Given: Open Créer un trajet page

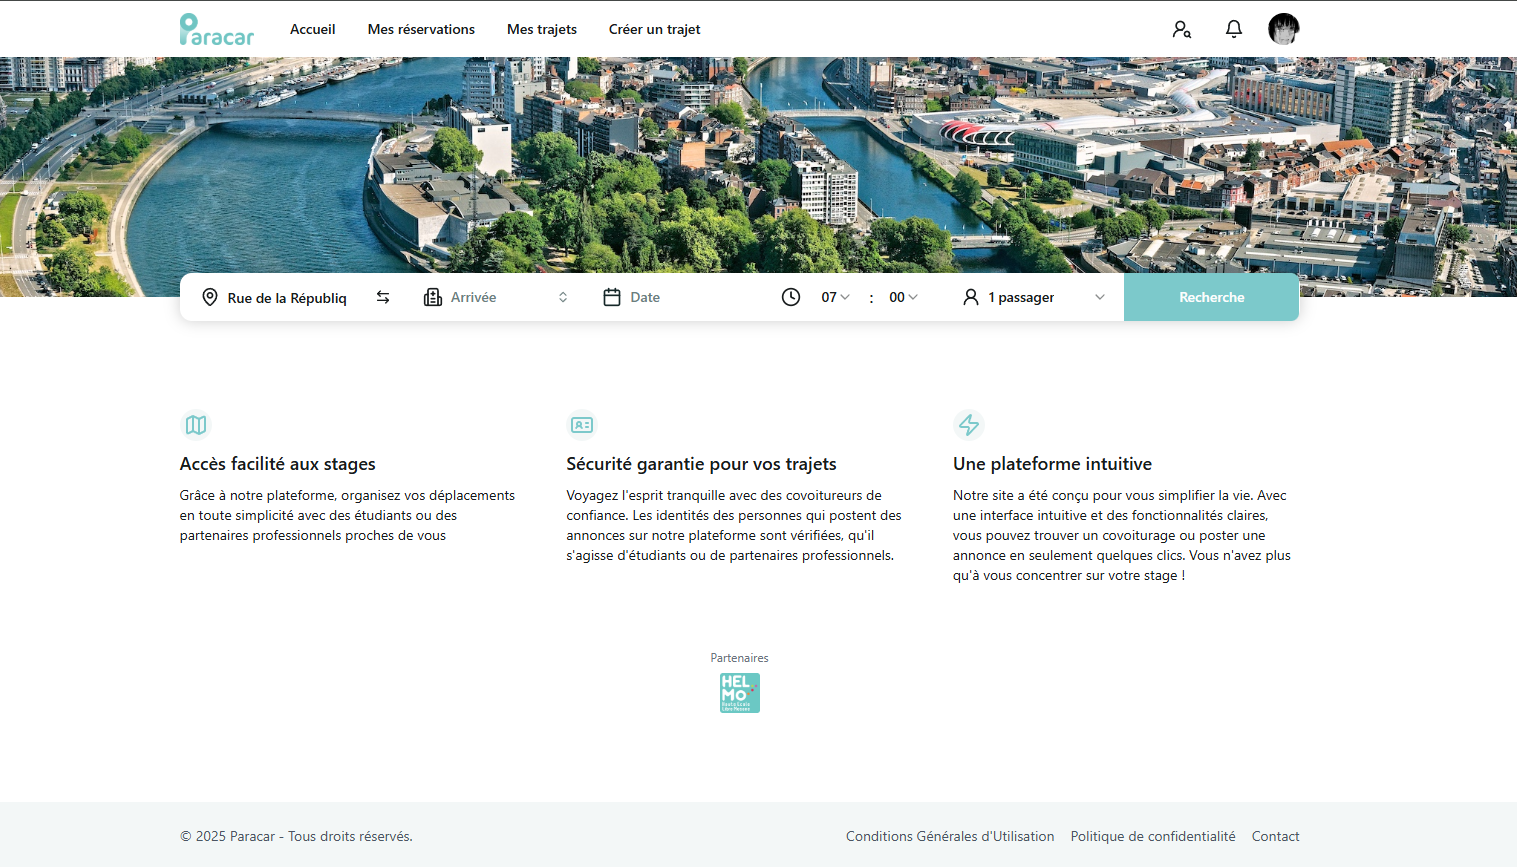Looking at the screenshot, I should click(654, 29).
